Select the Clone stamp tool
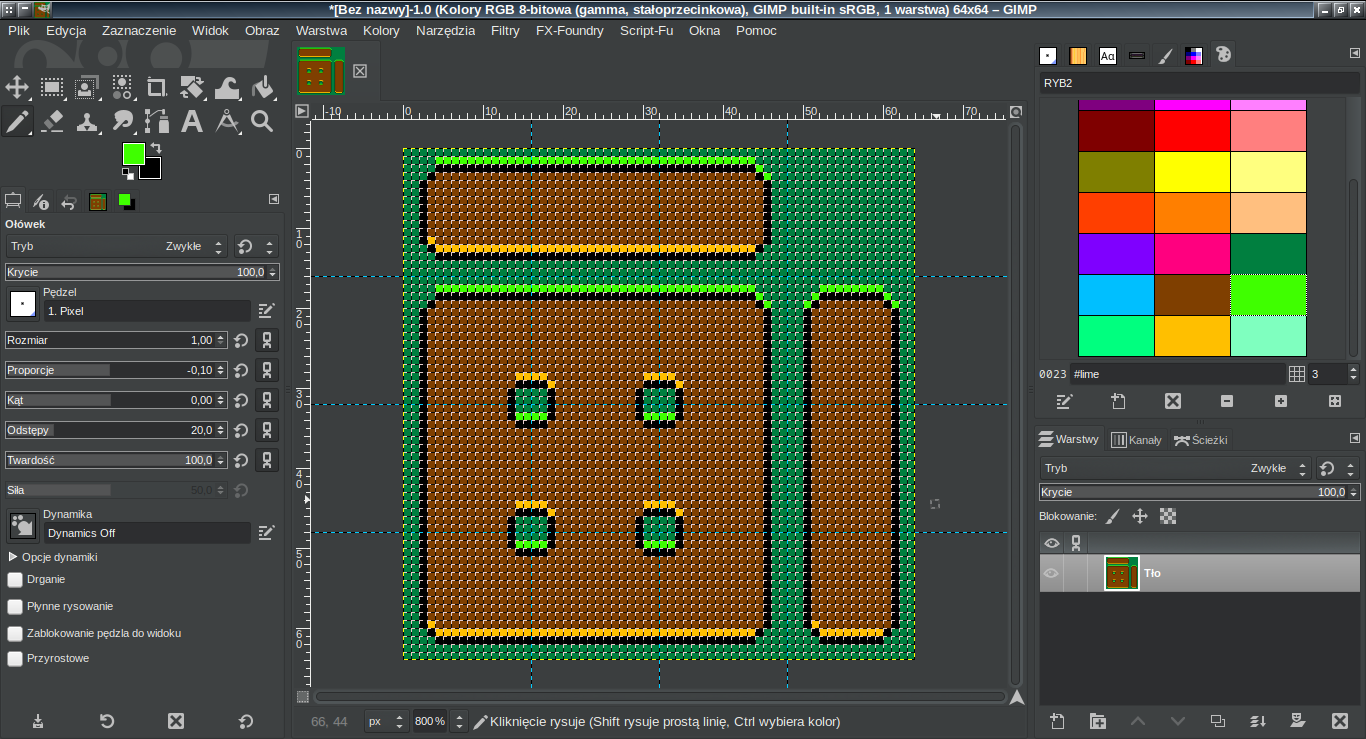Screen dimensions: 1366x739 click(87, 122)
